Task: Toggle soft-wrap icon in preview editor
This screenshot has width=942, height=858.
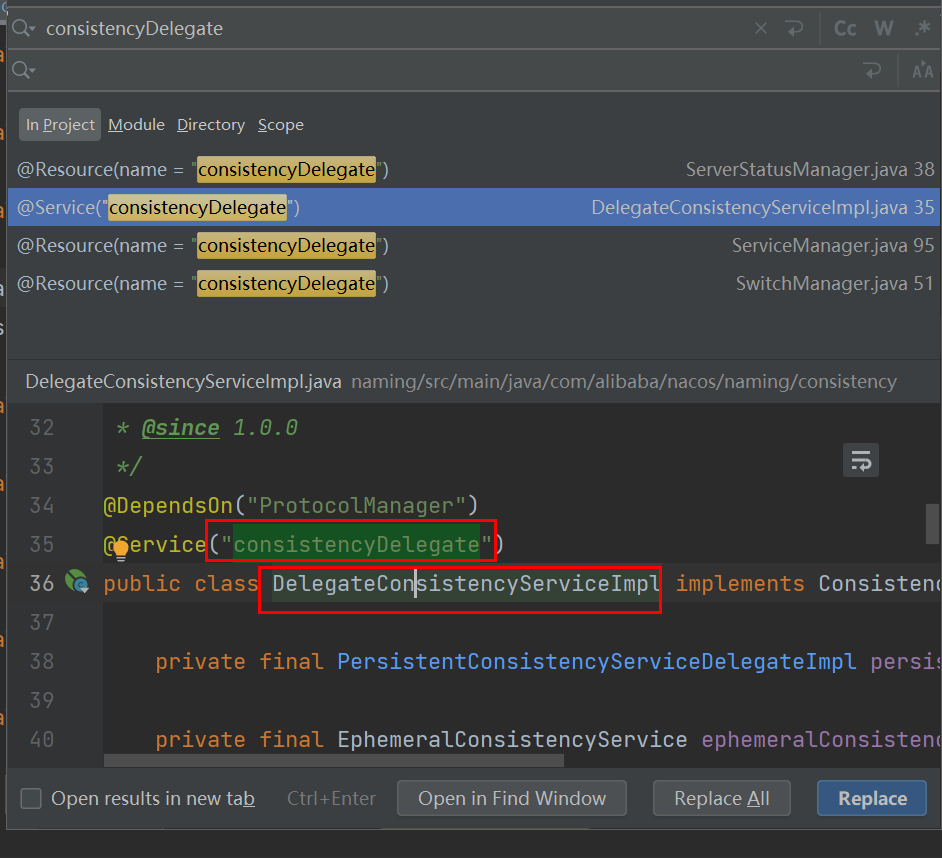Action: click(861, 460)
